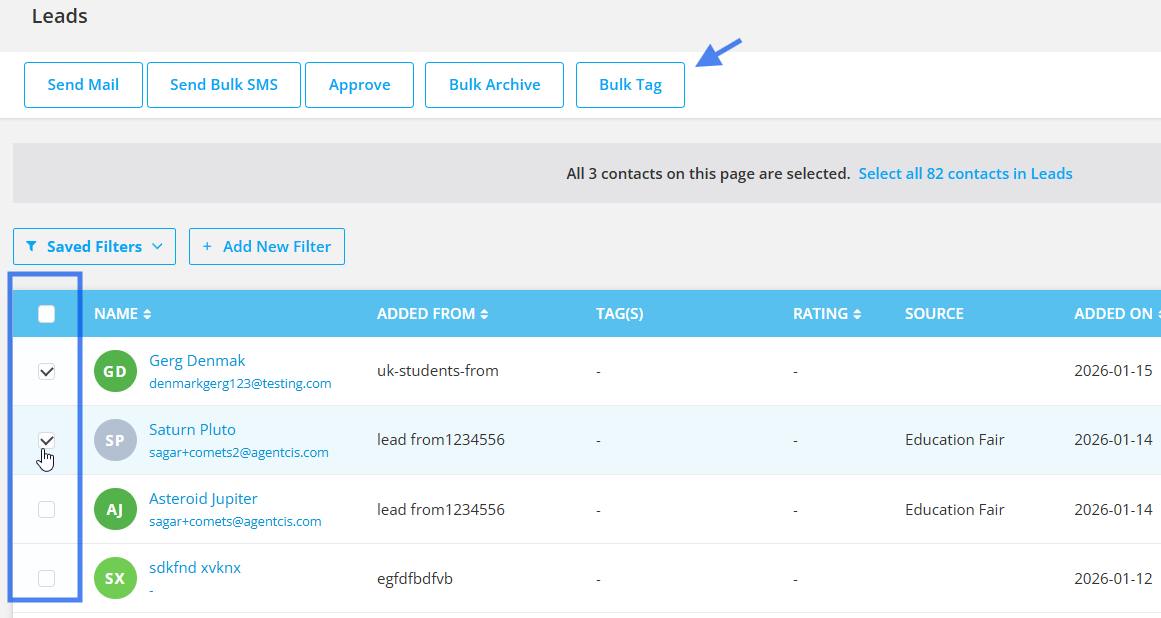Screen dimensions: 1161x618
Task: Toggle the select-all header checkbox
Action: [47, 314]
